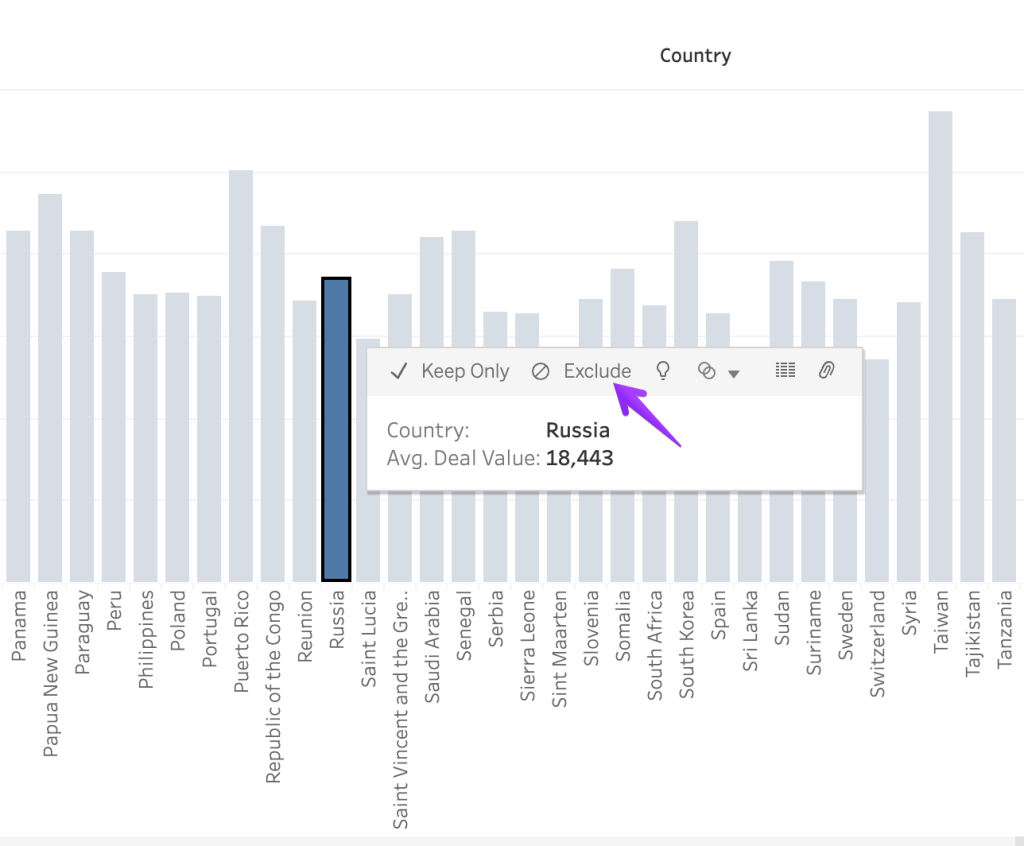
Task: Choose "Exclude" from the tooltip menu
Action: tap(596, 371)
